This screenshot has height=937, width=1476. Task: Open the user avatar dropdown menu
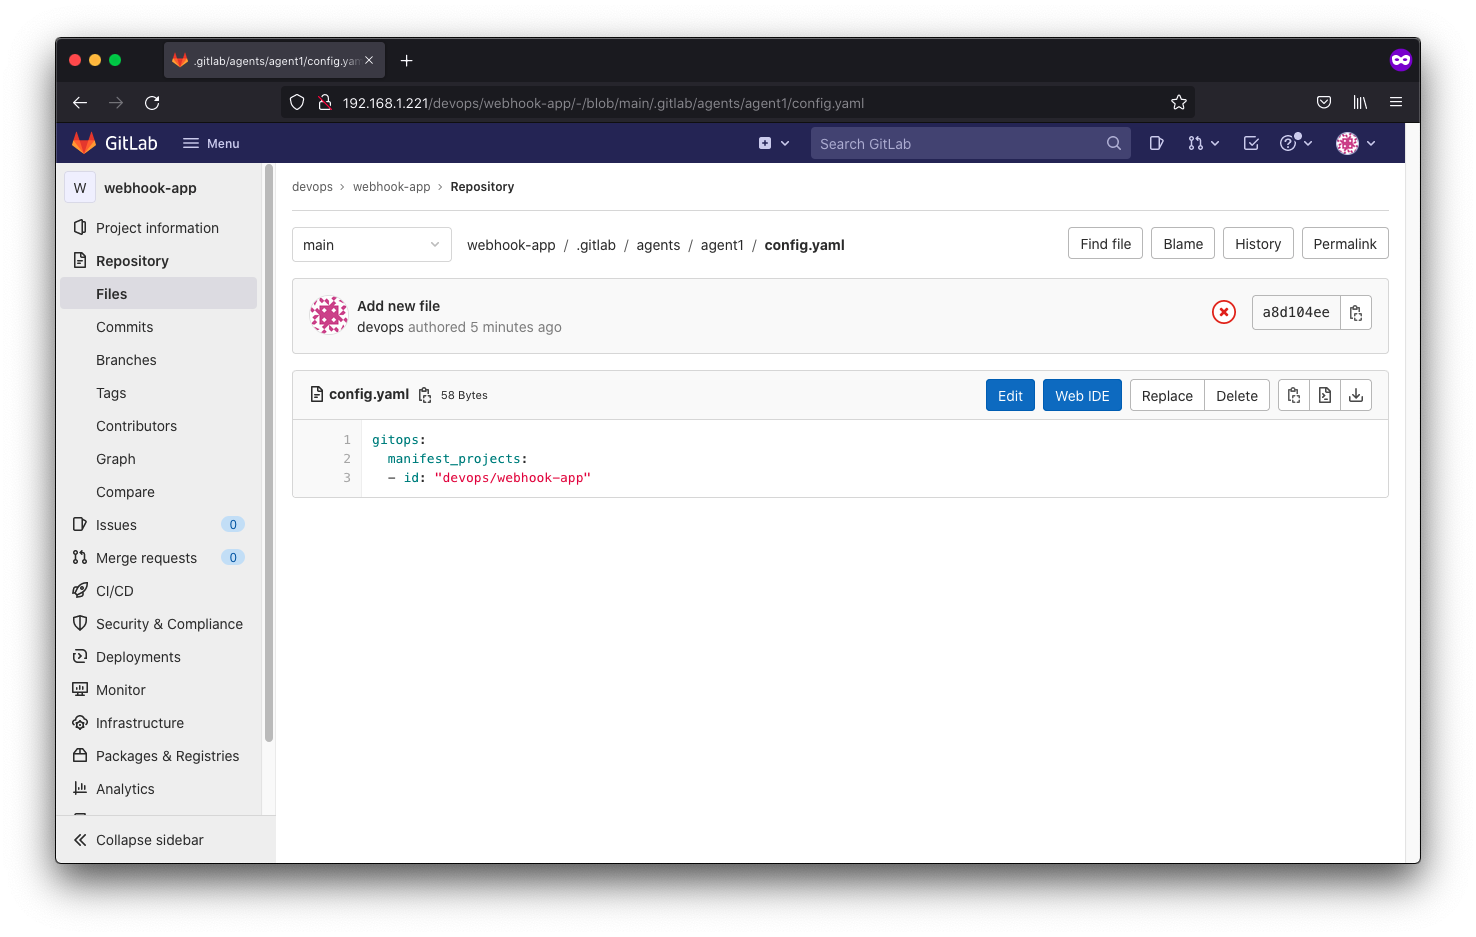click(x=1356, y=144)
